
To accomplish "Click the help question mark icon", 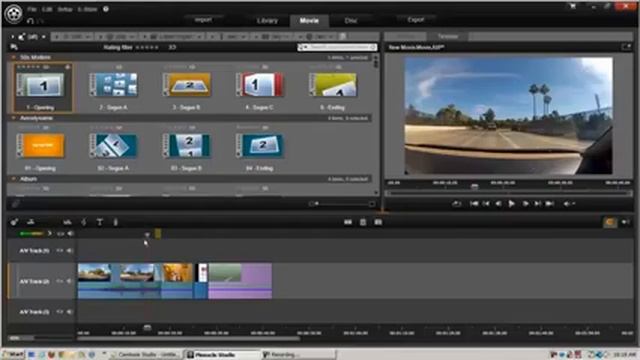I will (106, 9).
